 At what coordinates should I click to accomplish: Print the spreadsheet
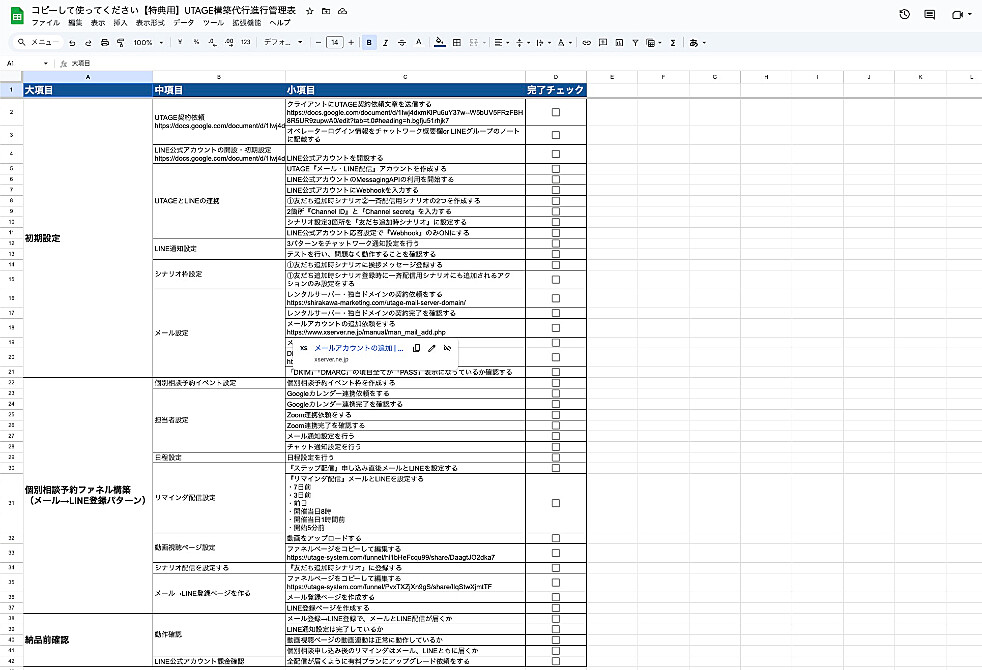105,43
